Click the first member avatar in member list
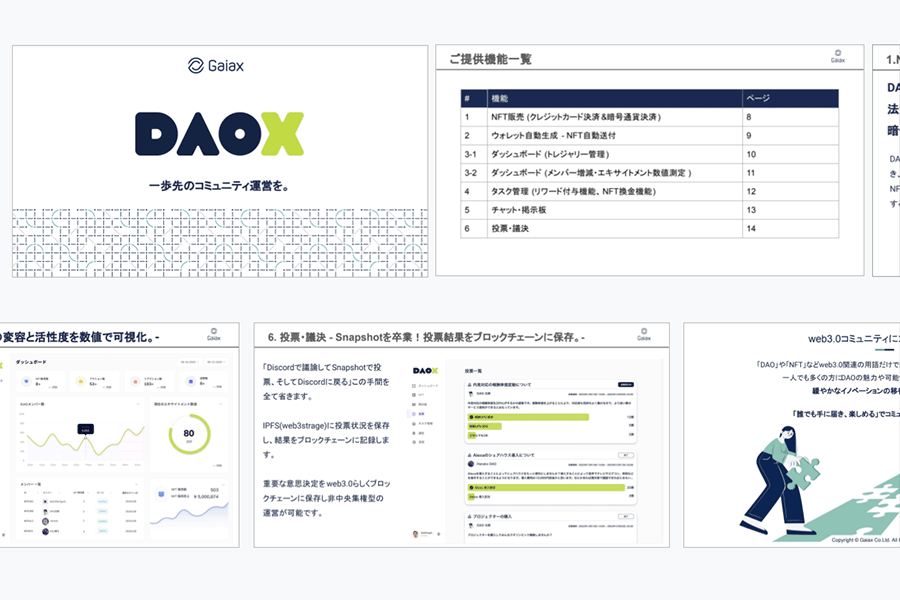Viewport: 900px width, 600px height. [45, 501]
